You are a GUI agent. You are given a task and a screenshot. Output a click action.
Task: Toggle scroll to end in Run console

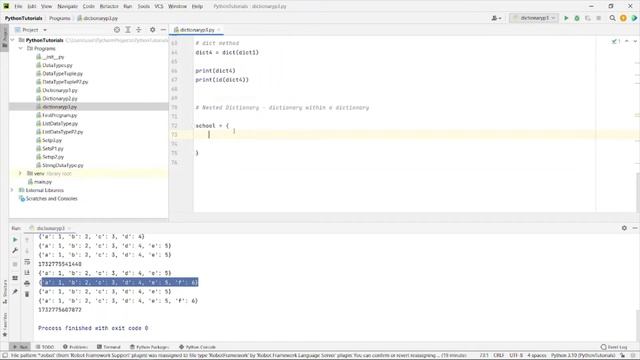point(27,272)
